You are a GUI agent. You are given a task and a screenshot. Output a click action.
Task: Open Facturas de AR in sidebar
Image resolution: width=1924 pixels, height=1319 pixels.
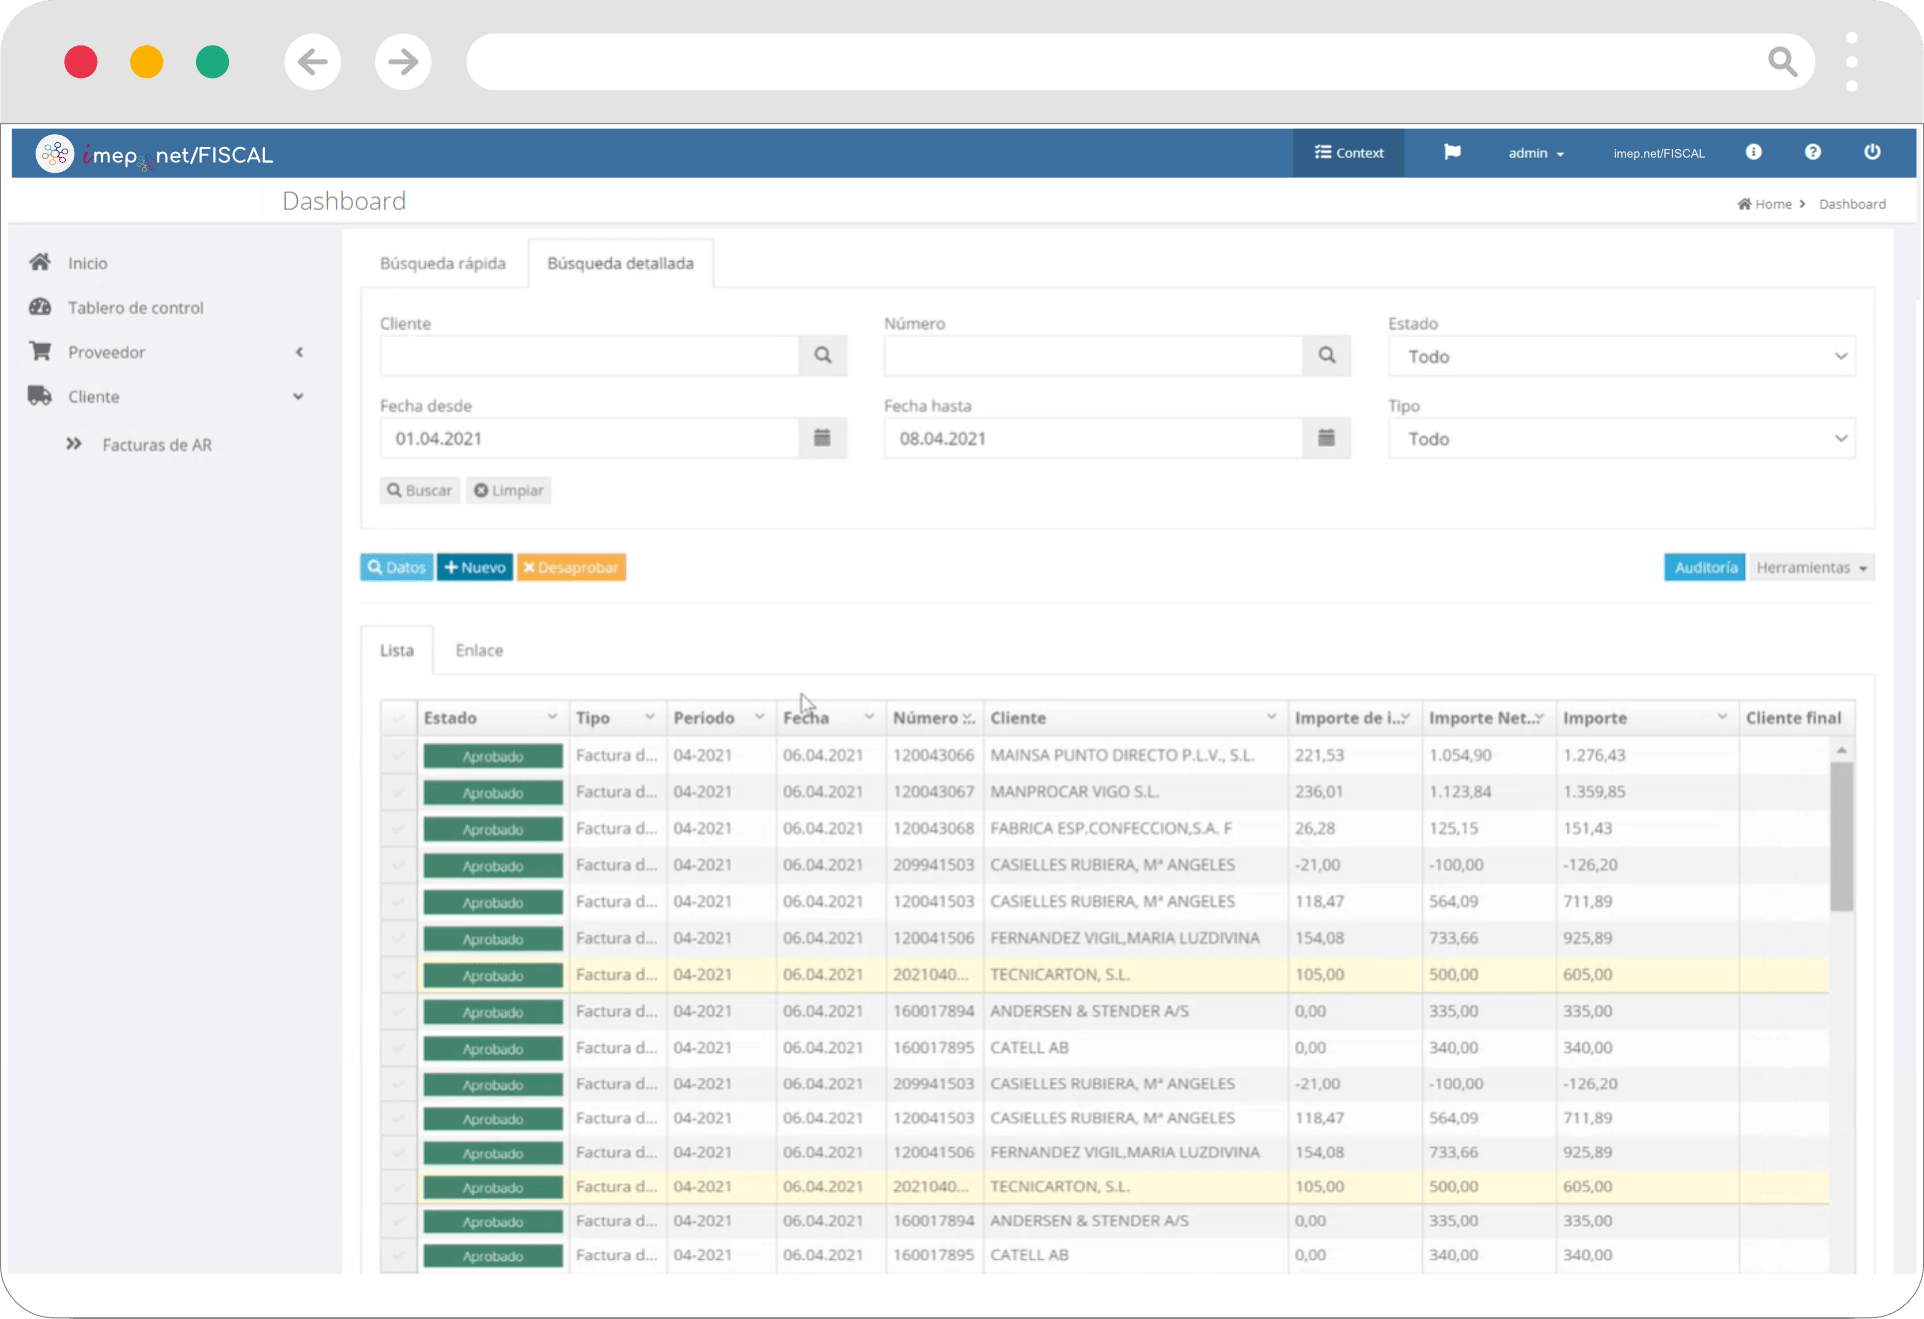tap(157, 445)
